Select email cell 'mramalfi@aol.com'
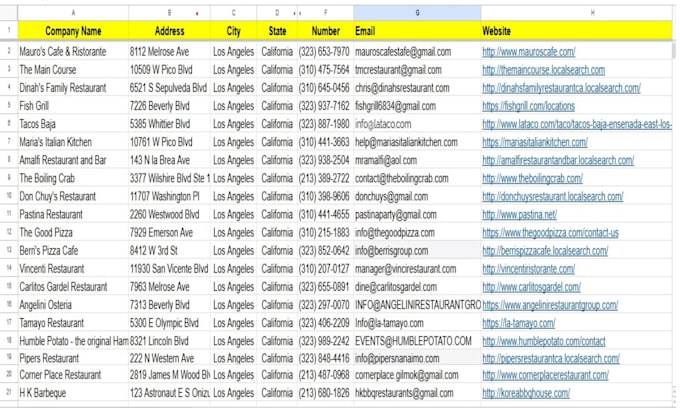Screen dimensions: 680x408 coord(417,160)
